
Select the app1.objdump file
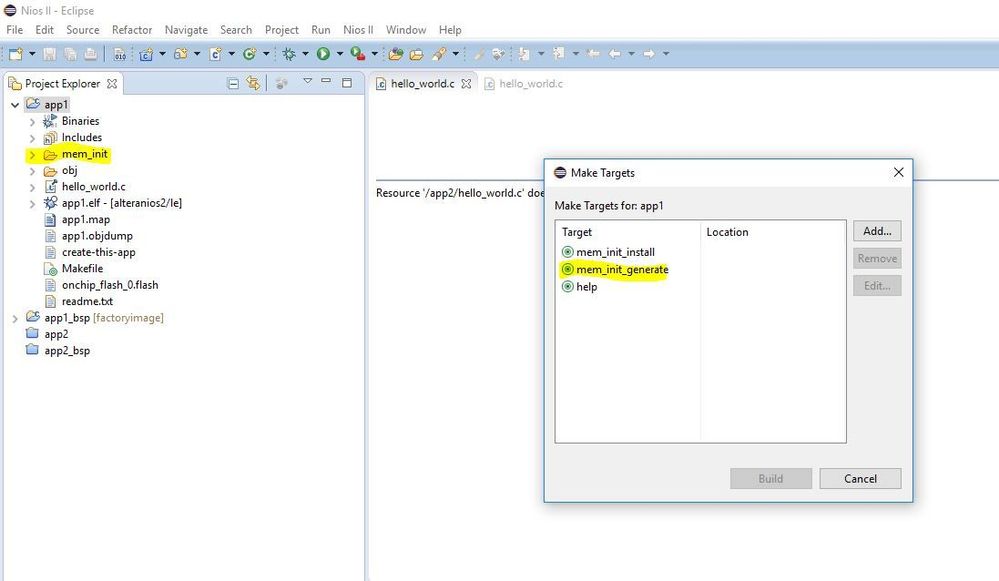tap(97, 236)
